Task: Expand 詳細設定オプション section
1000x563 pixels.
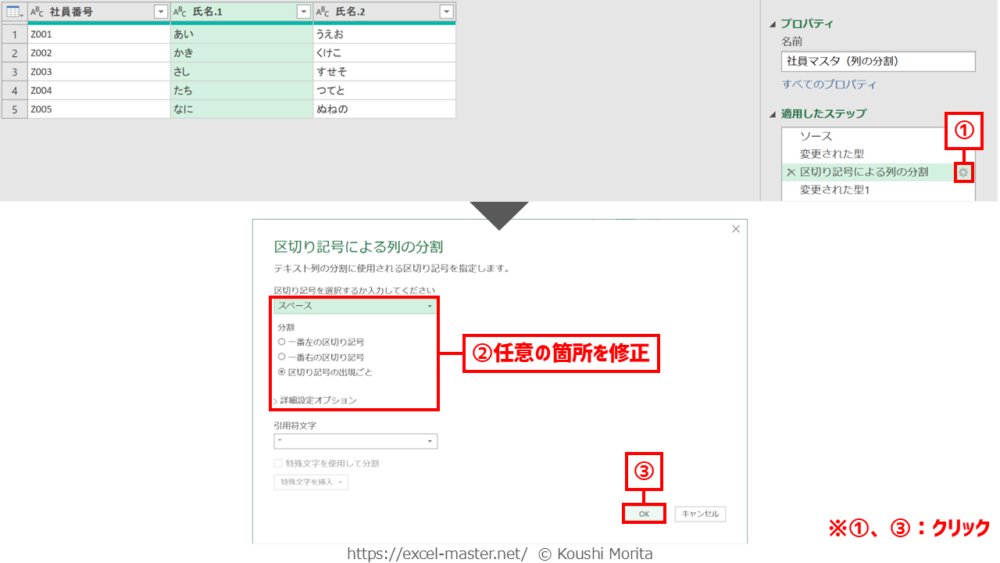Action: (317, 400)
